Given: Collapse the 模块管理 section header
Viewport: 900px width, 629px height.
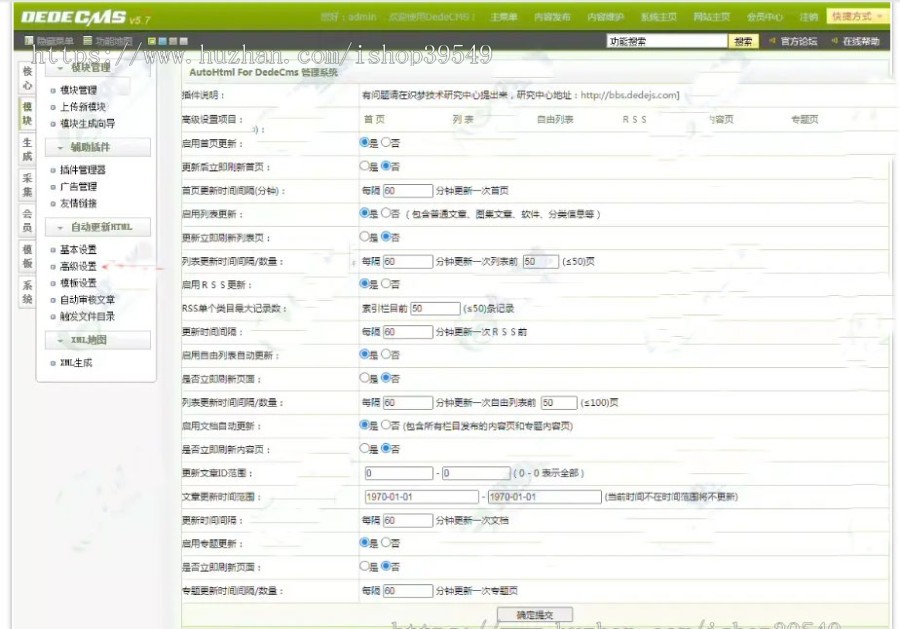Looking at the screenshot, I should coord(98,68).
